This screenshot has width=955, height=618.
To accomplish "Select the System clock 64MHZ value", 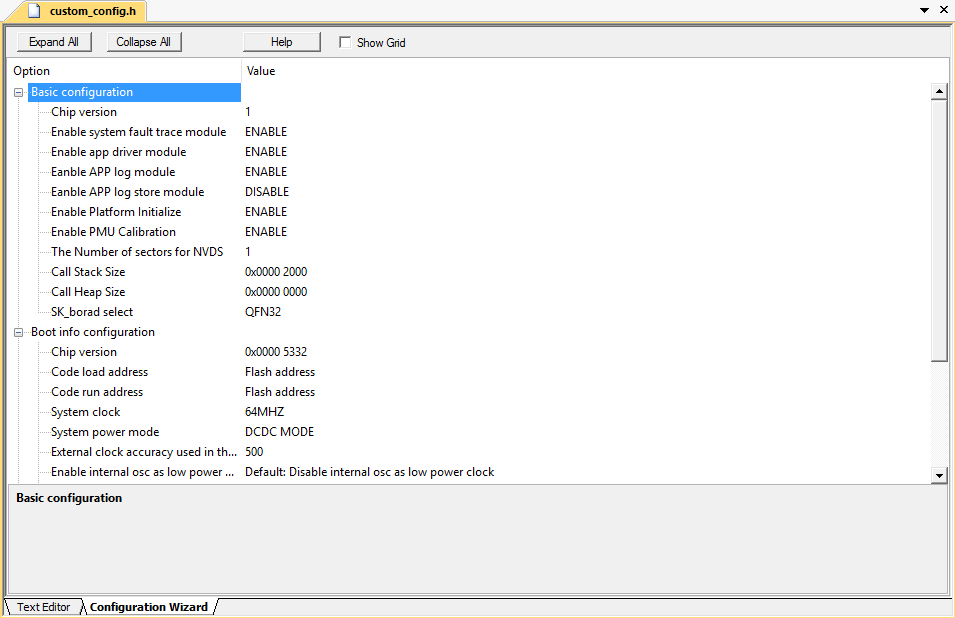I will (x=265, y=412).
